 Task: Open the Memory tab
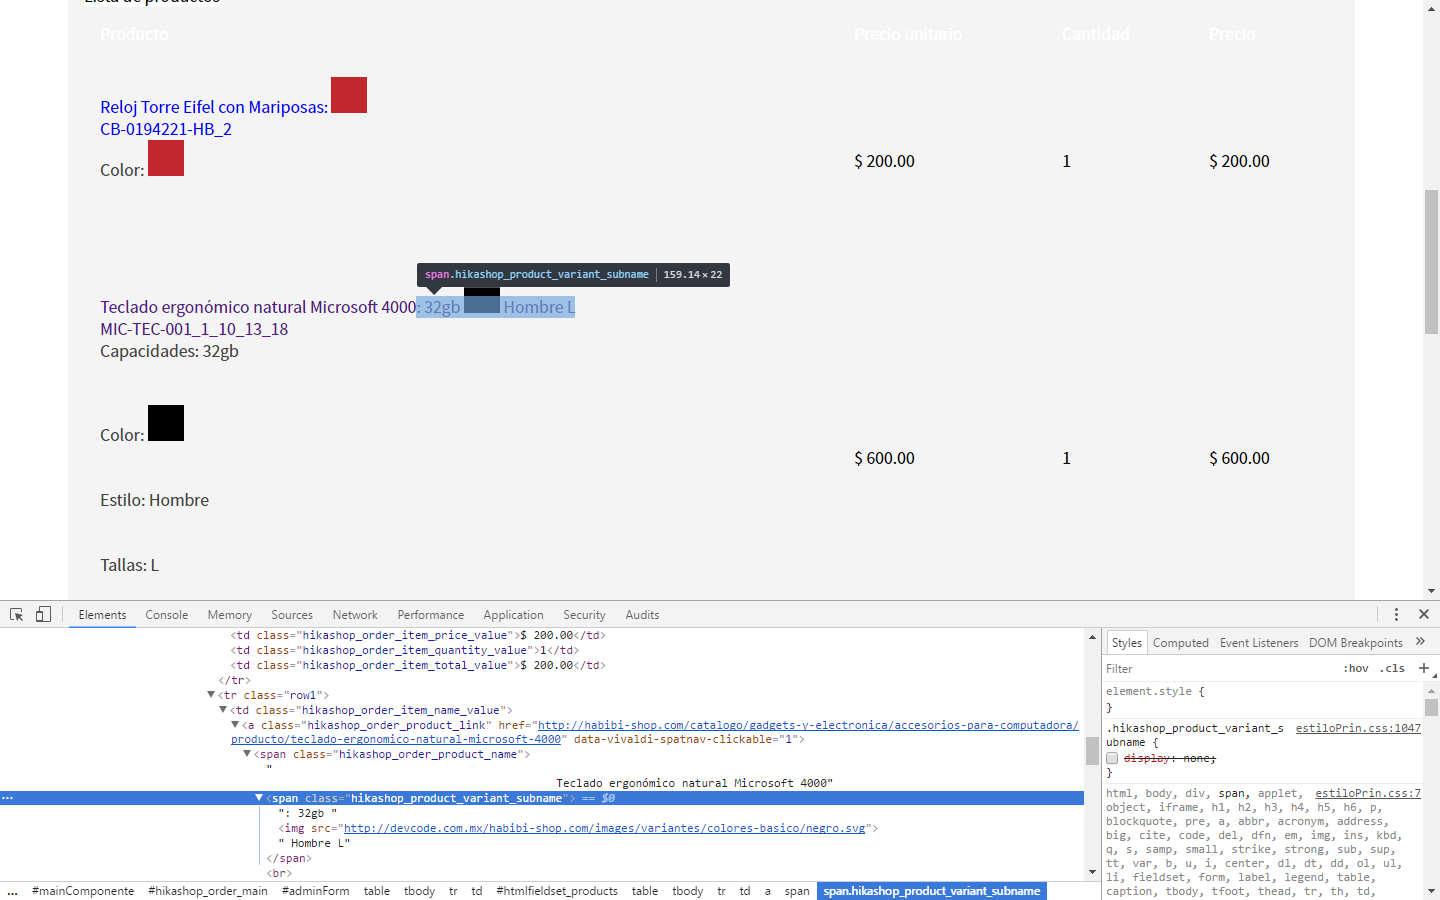coord(230,615)
